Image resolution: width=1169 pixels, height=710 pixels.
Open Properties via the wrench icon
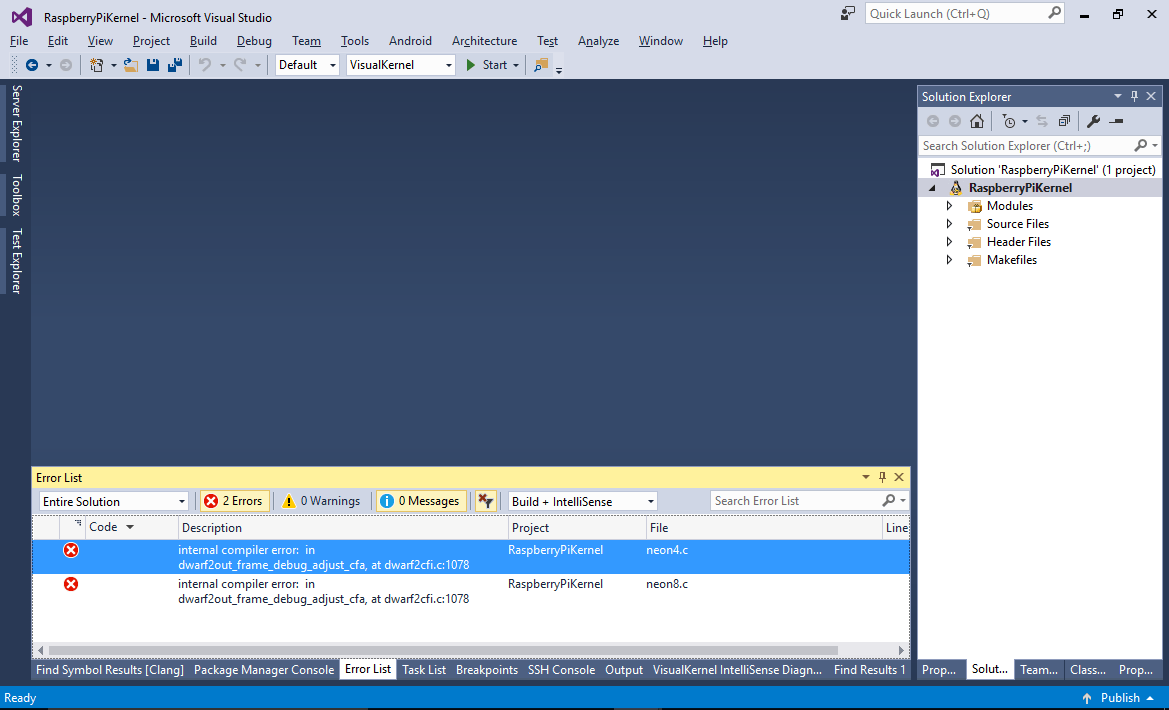coord(1093,121)
